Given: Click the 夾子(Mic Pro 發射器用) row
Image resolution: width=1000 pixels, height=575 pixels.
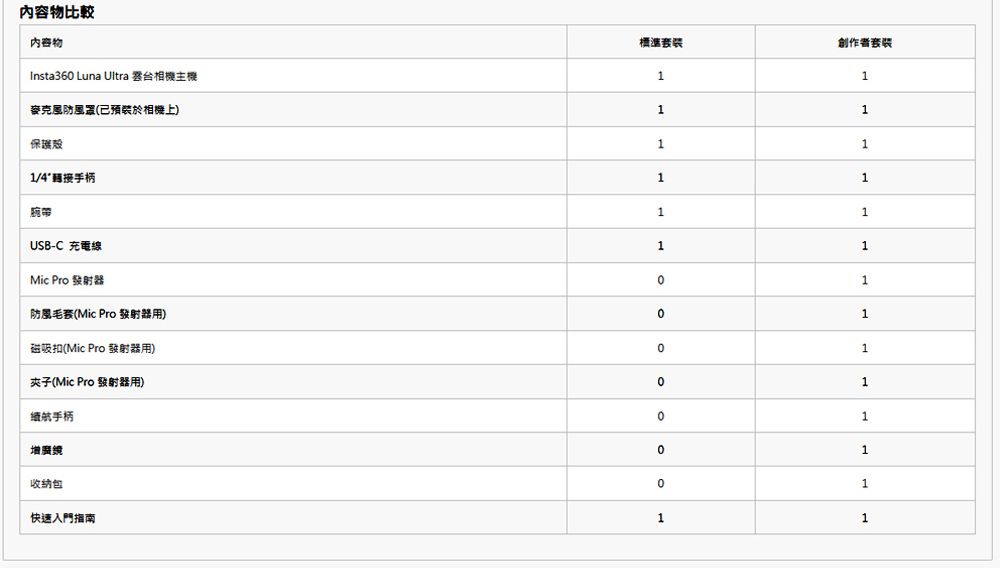Looking at the screenshot, I should tap(497, 382).
